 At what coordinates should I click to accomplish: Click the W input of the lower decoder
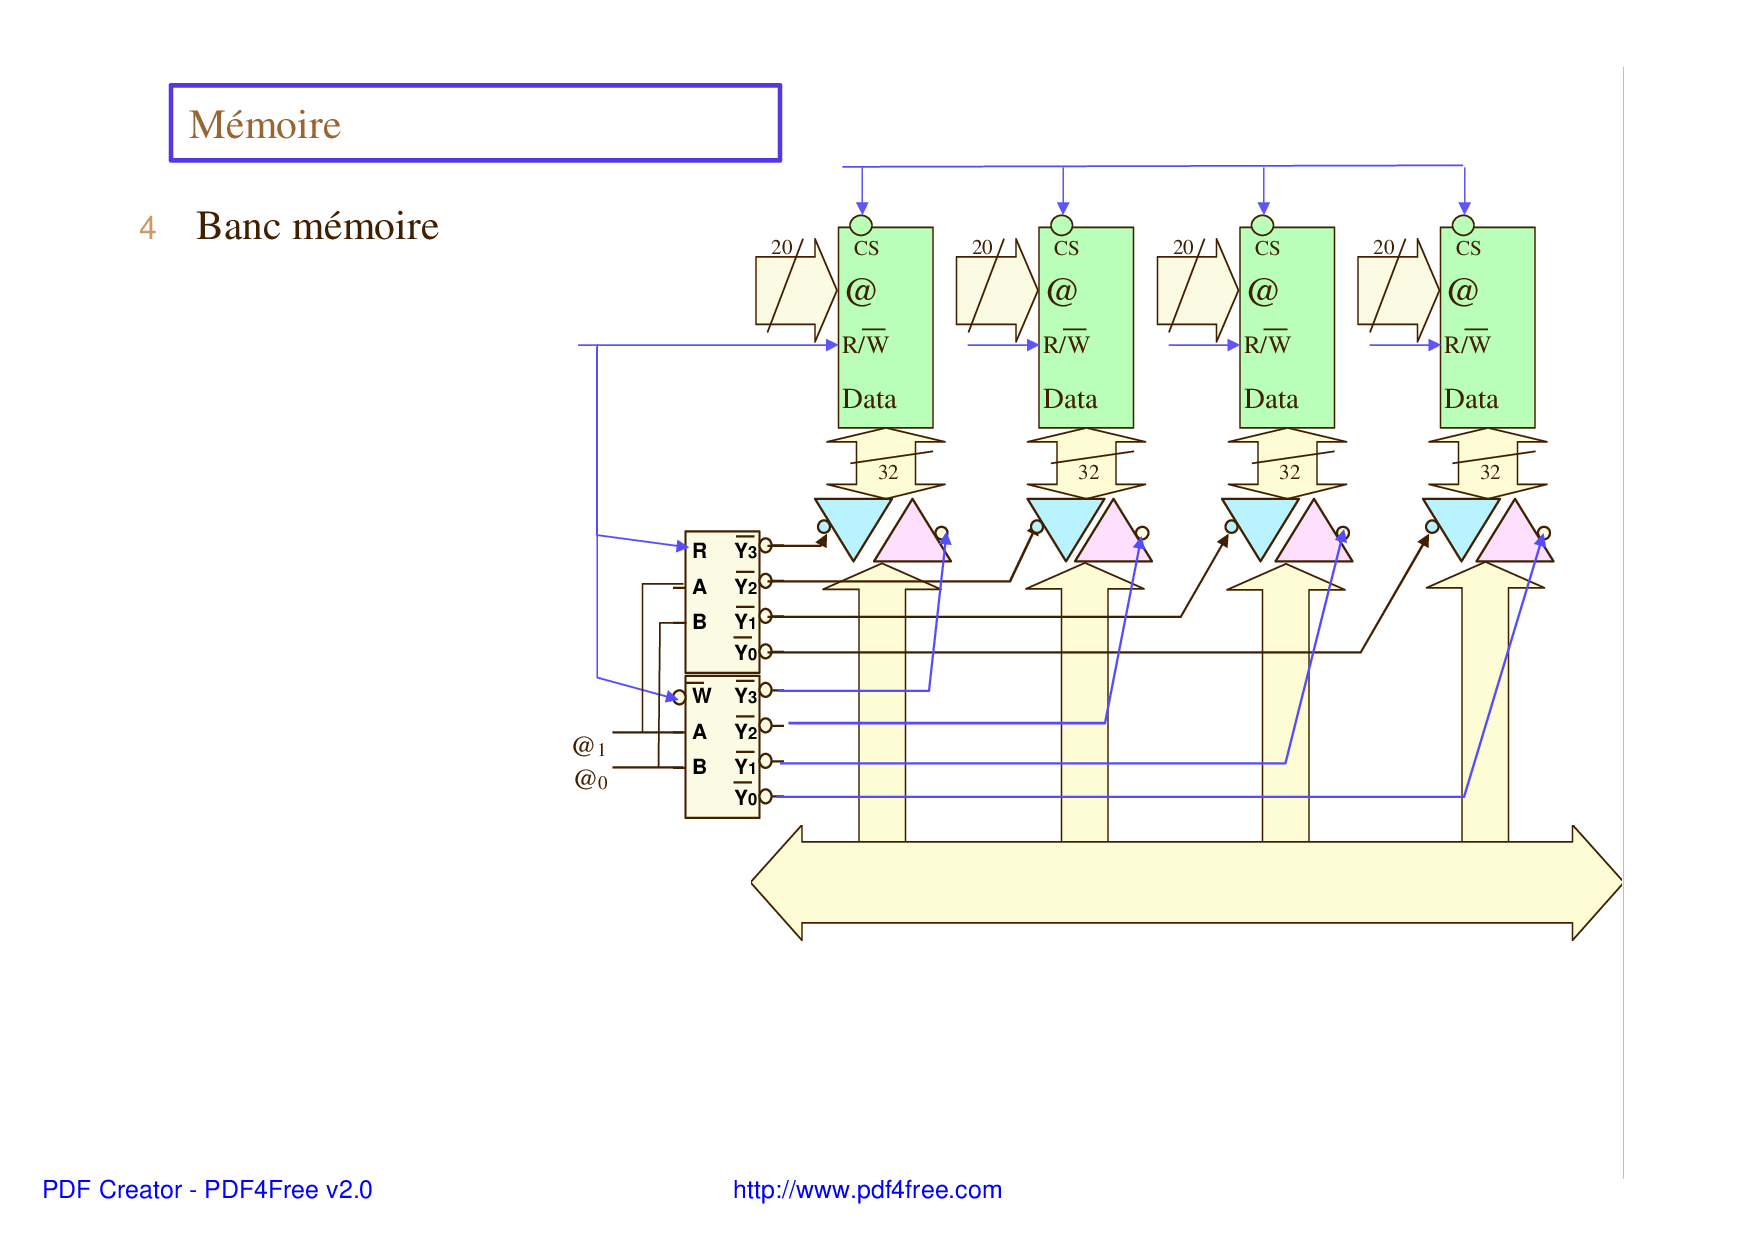701,695
